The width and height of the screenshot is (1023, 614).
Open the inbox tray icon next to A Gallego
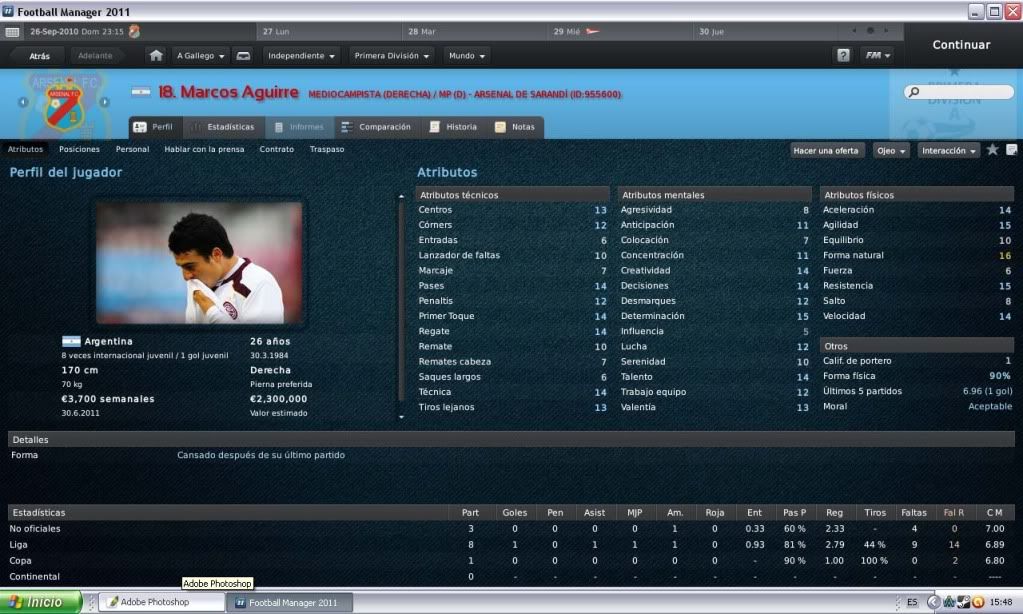pos(243,56)
